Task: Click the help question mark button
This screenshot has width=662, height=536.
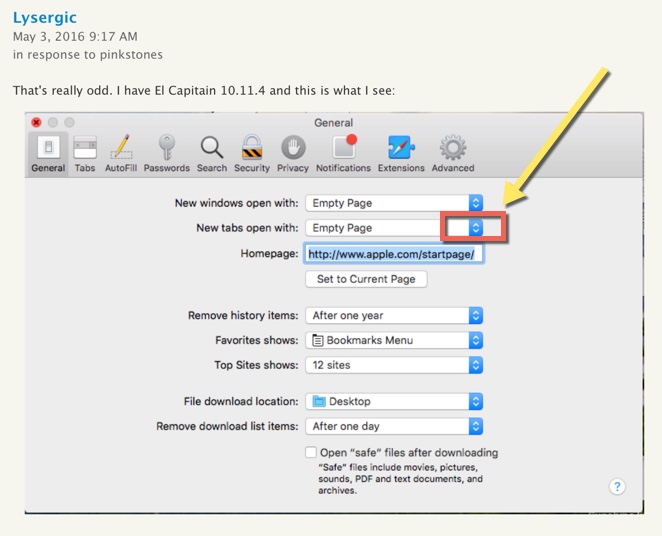Action: coord(617,487)
